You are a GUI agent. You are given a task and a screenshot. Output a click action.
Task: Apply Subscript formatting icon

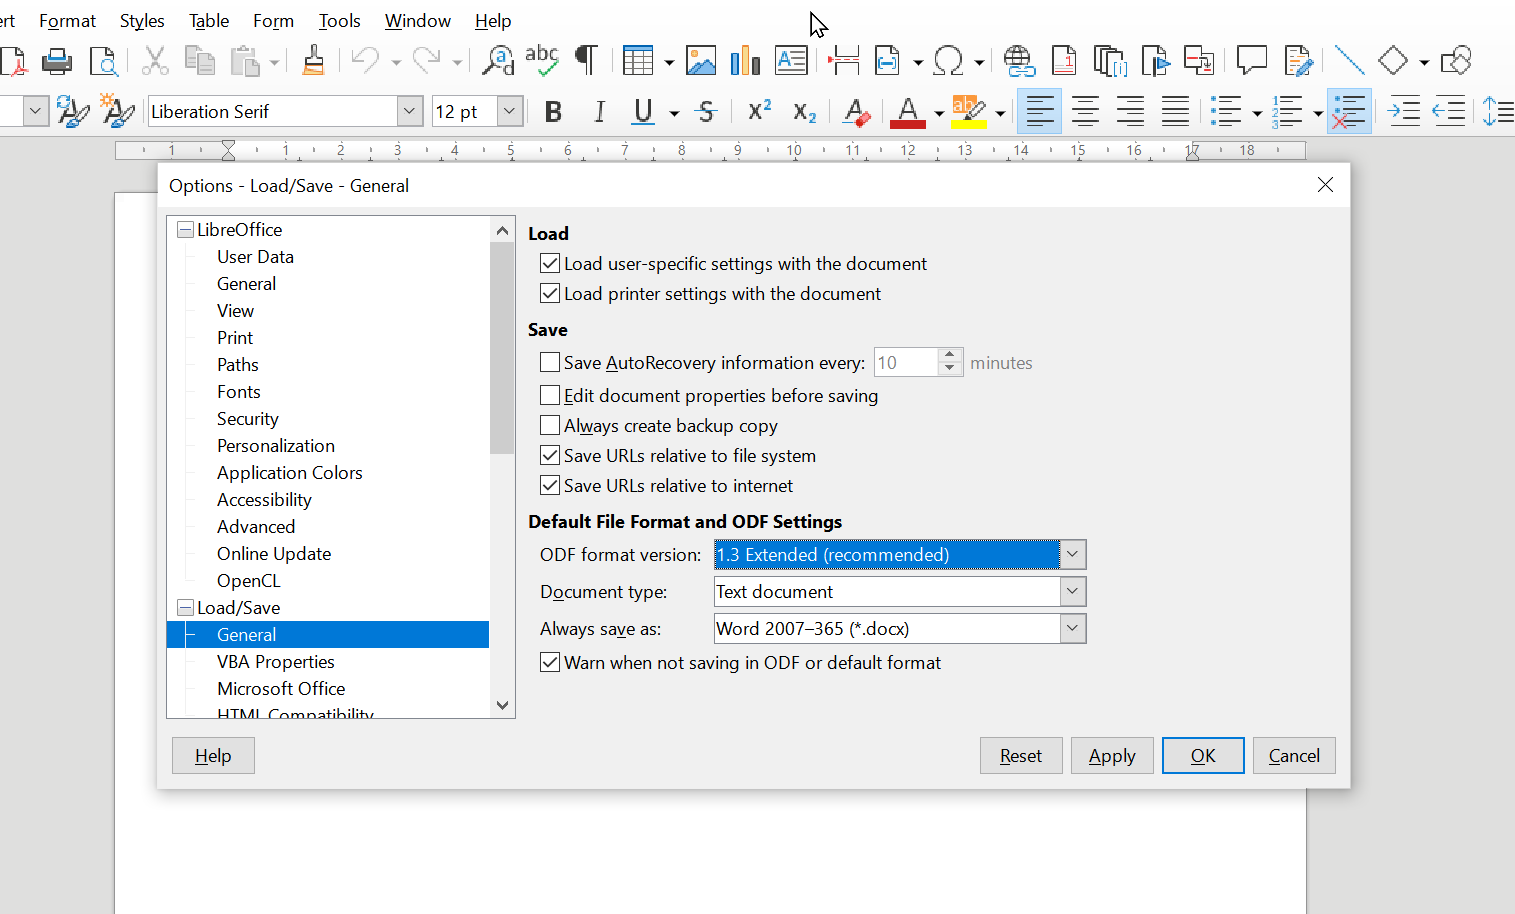(805, 111)
